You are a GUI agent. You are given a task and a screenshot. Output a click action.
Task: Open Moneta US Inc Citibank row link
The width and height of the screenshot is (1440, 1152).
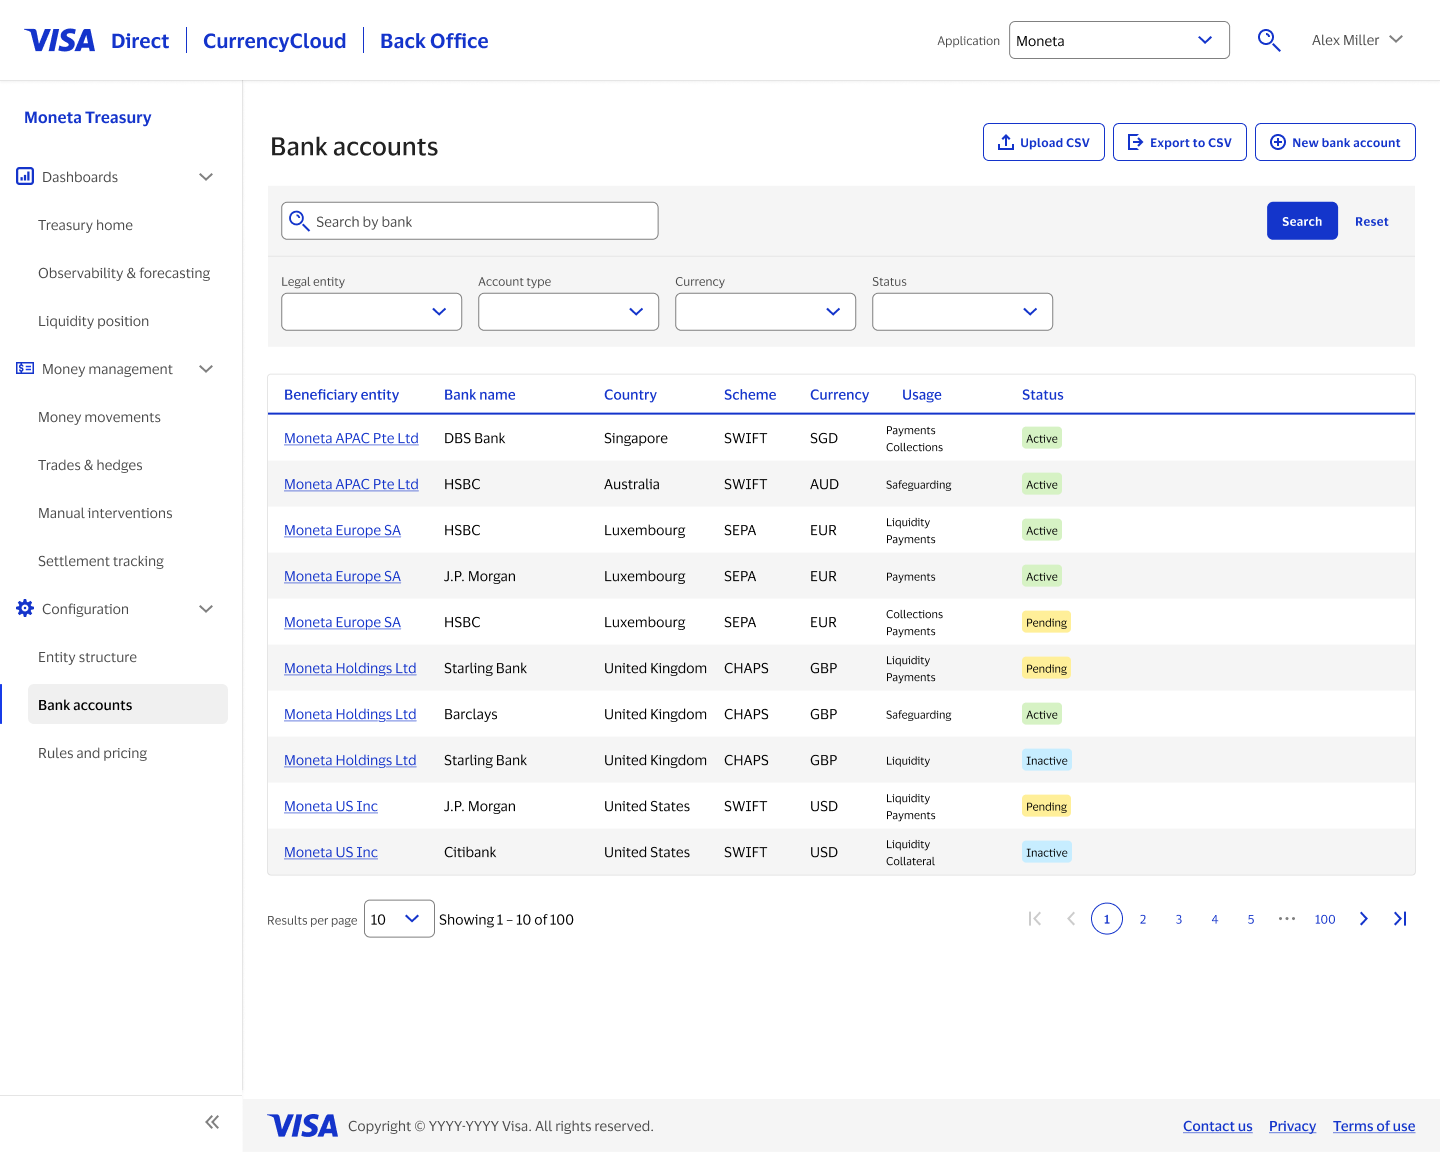pyautogui.click(x=331, y=852)
